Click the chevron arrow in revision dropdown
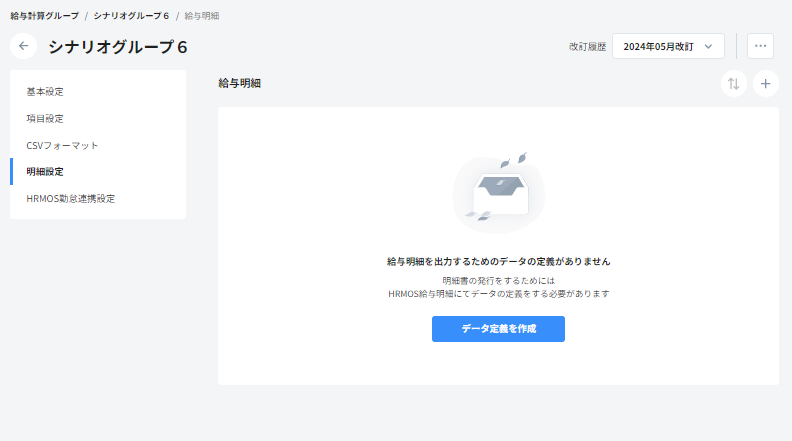This screenshot has height=441, width=792. (x=708, y=46)
